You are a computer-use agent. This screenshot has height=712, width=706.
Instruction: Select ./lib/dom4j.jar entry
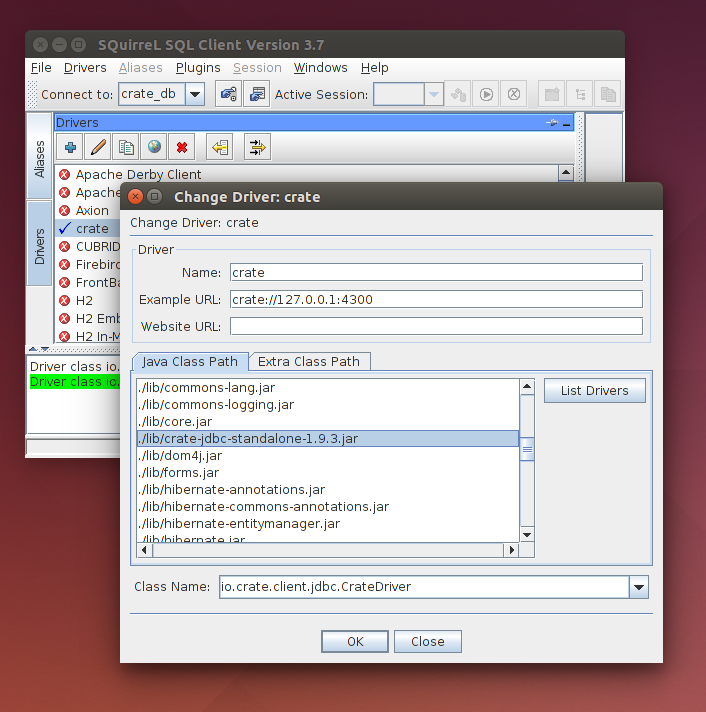[x=328, y=456]
